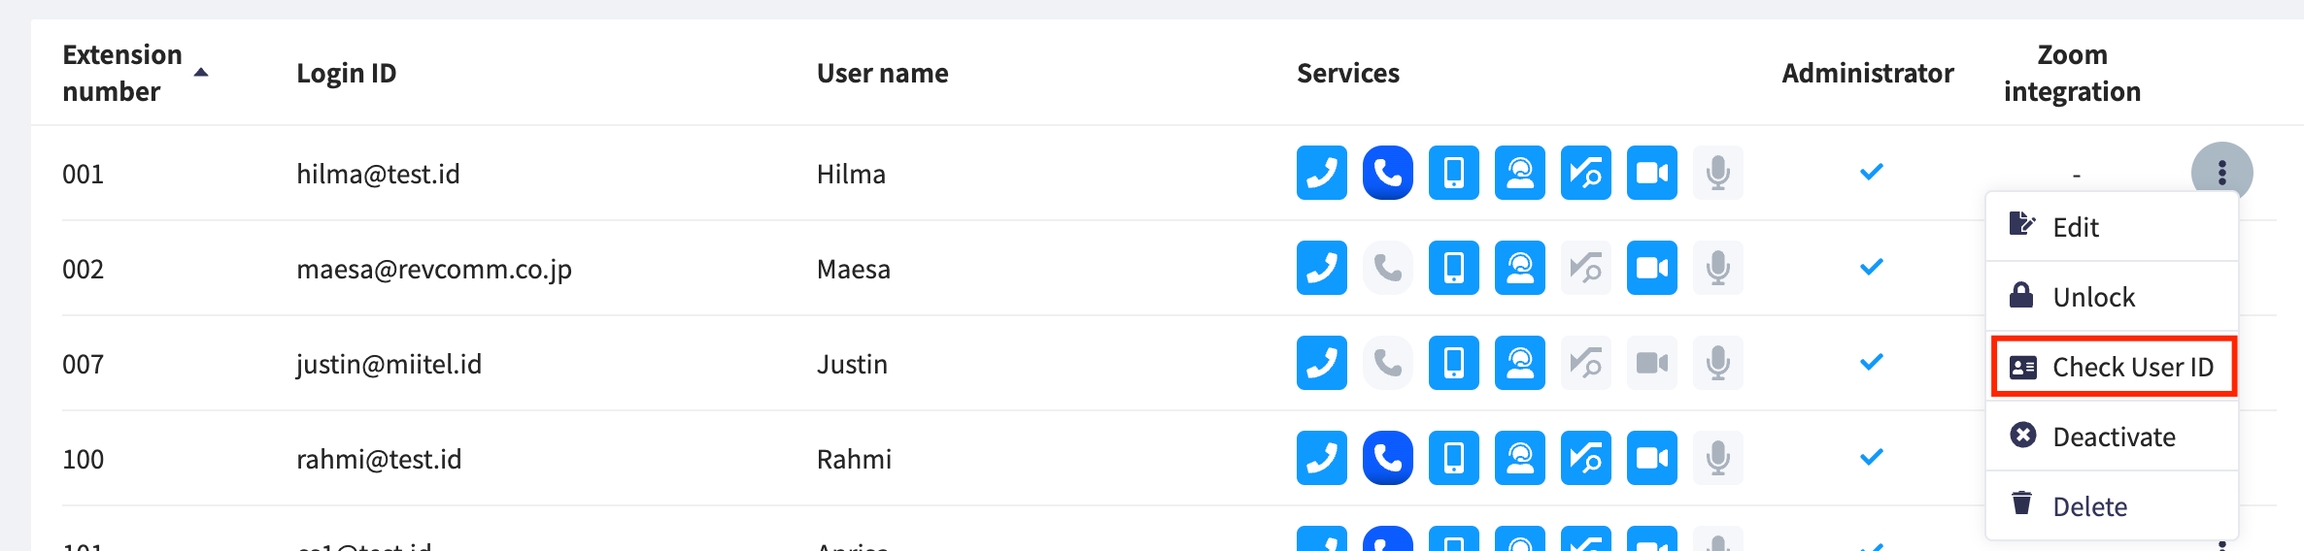This screenshot has height=551, width=2304.
Task: Click the hilma@test.id login ID
Action: coord(378,174)
